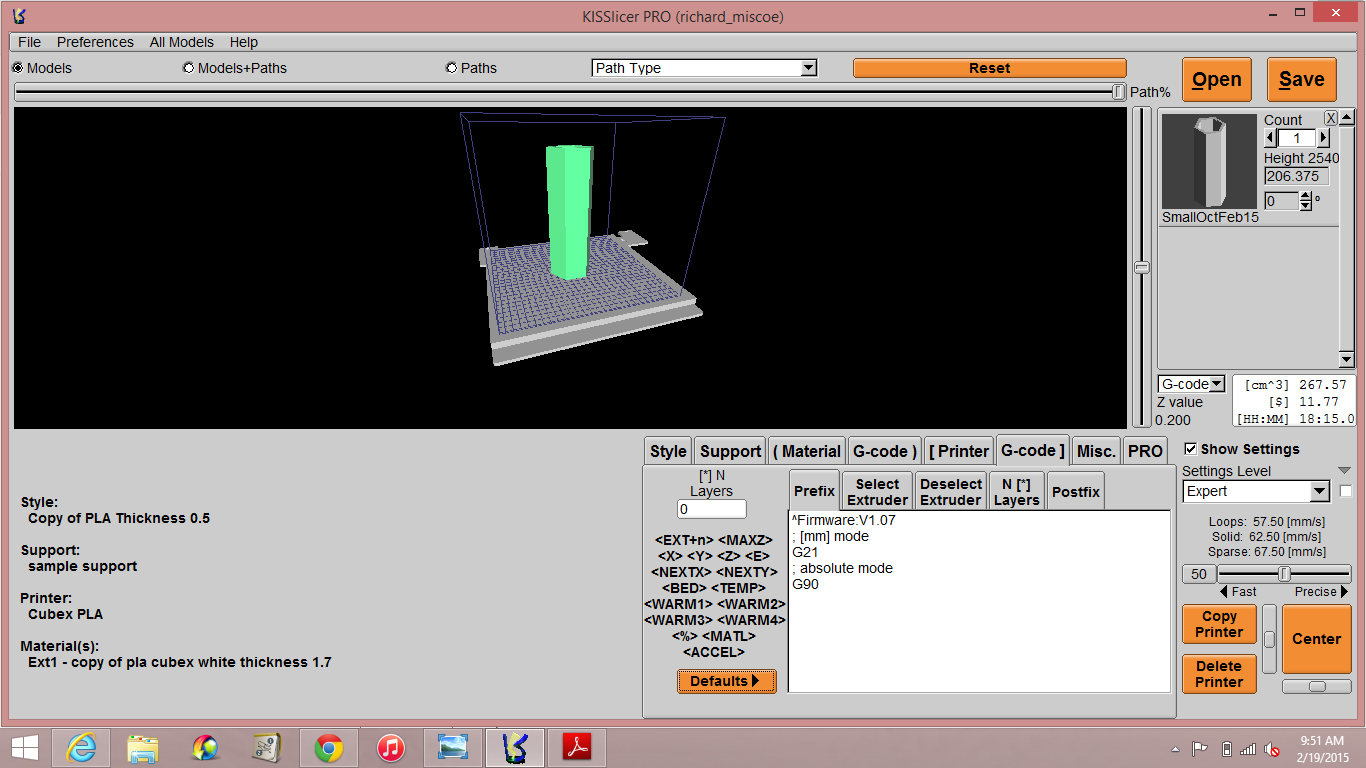1366x768 pixels.
Task: Open the Picasa icon on the taskbar
Action: point(205,748)
